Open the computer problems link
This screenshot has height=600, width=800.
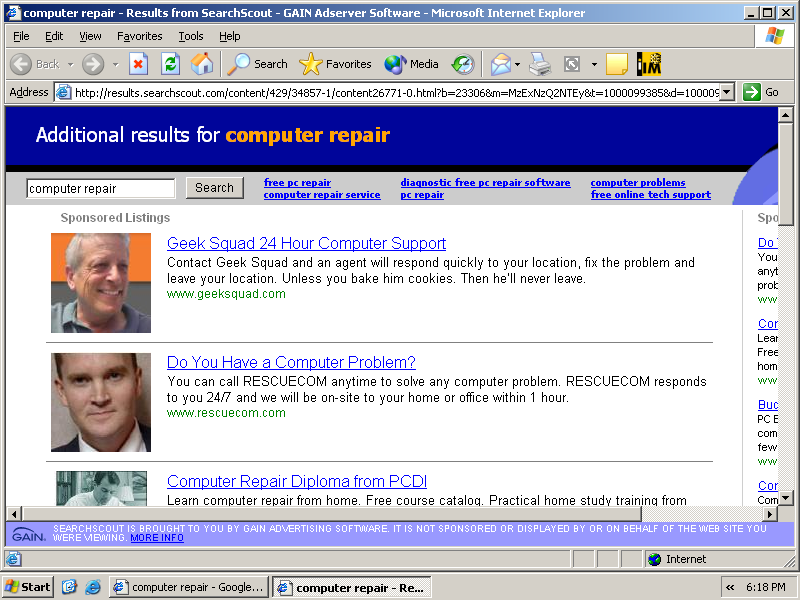coord(638,183)
